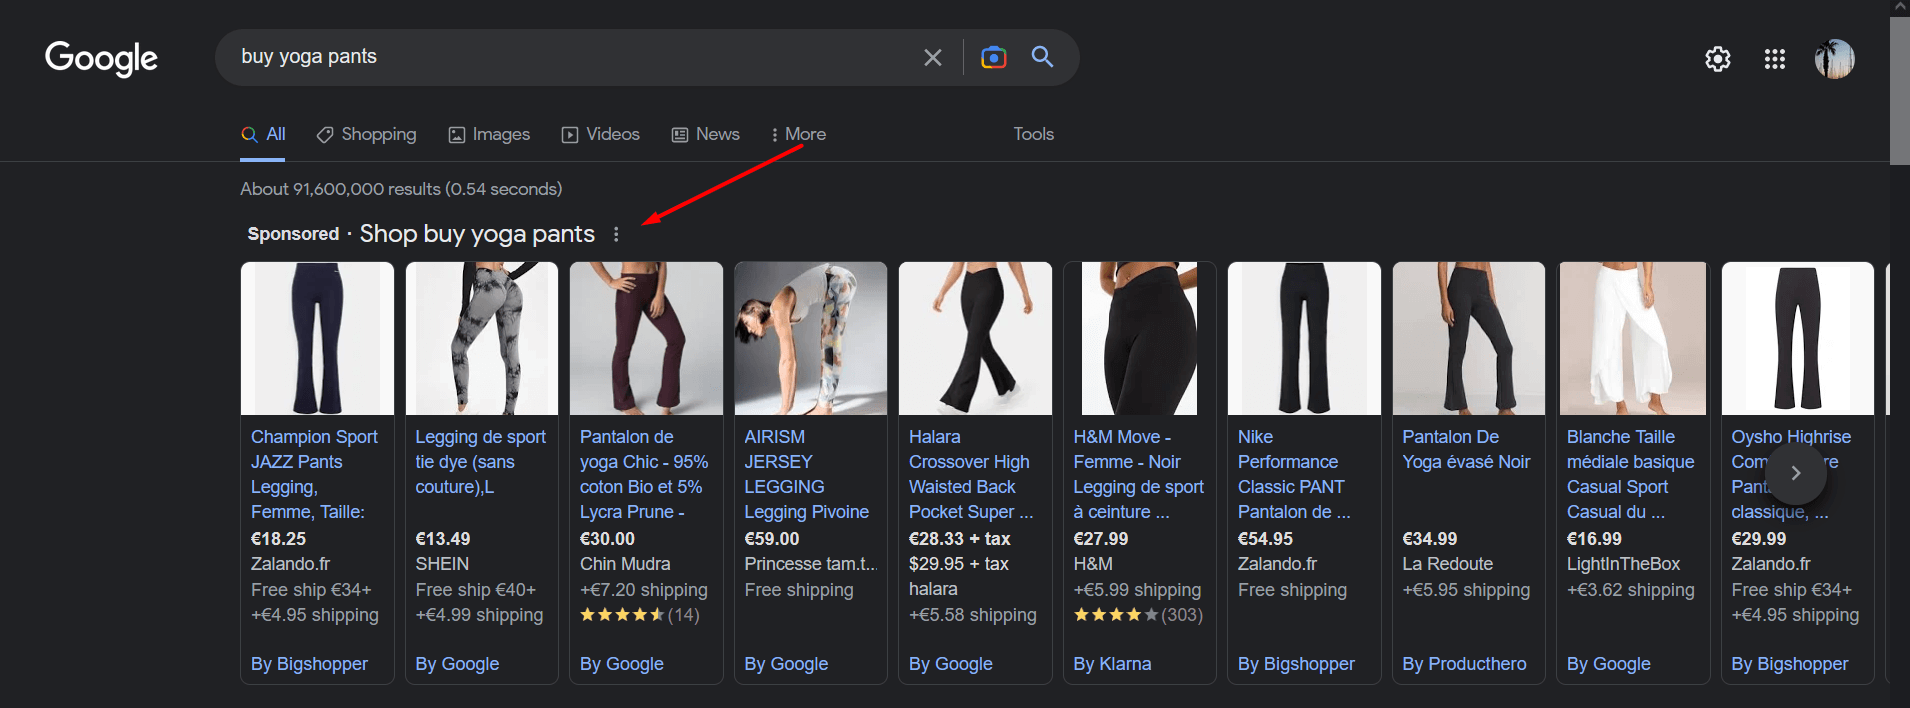Click By Bigshopper under Oysho card
This screenshot has width=1910, height=708.
click(x=1790, y=664)
